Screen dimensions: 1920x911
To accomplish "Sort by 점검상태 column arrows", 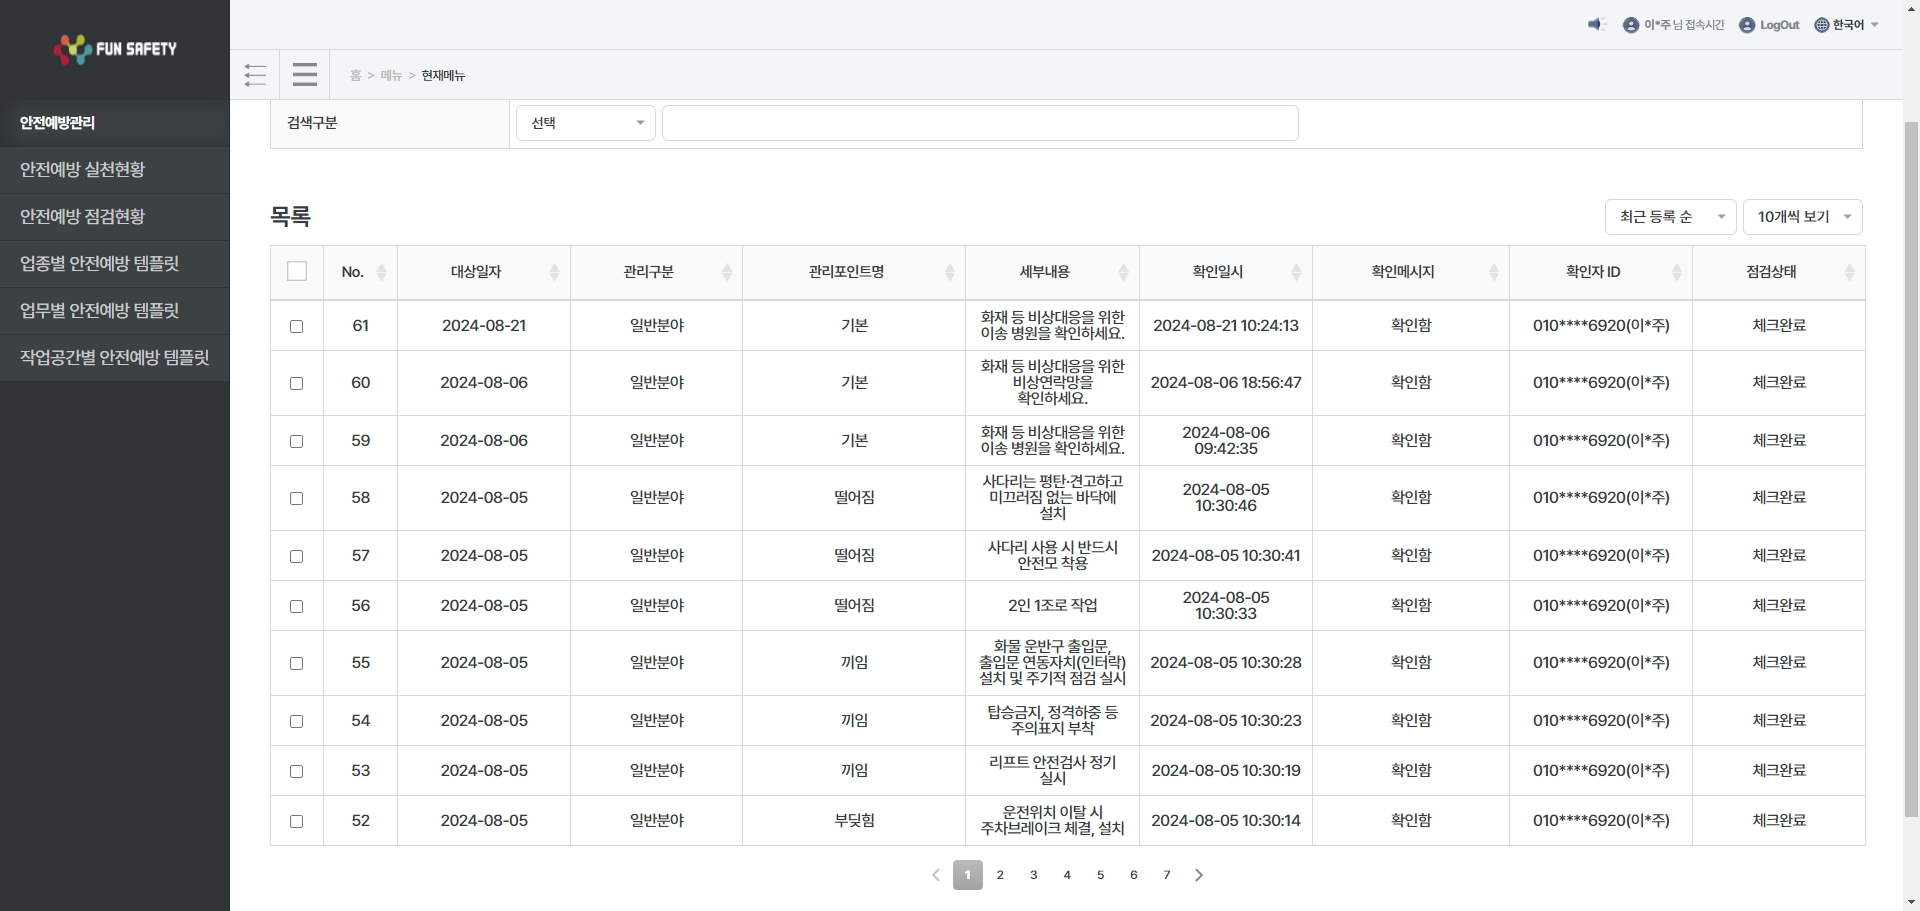I will click(x=1850, y=272).
